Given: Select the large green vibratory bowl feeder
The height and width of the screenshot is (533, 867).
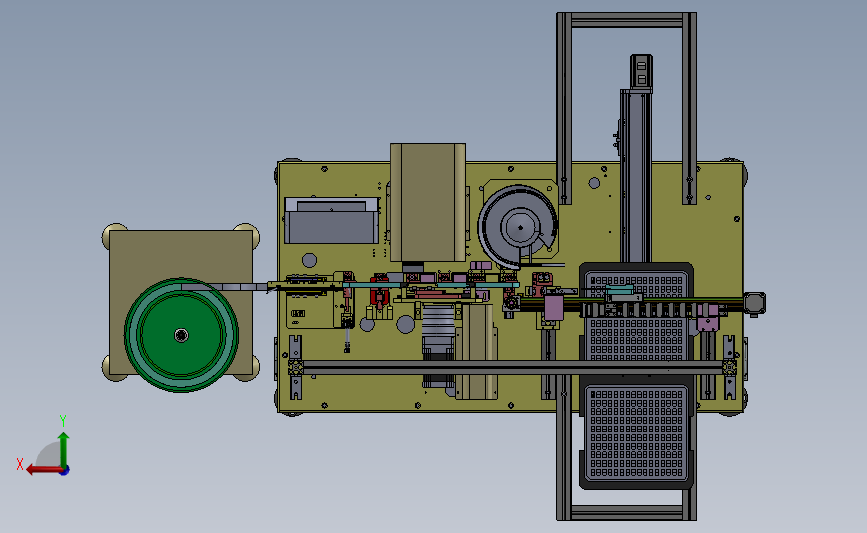Looking at the screenshot, I should [181, 335].
